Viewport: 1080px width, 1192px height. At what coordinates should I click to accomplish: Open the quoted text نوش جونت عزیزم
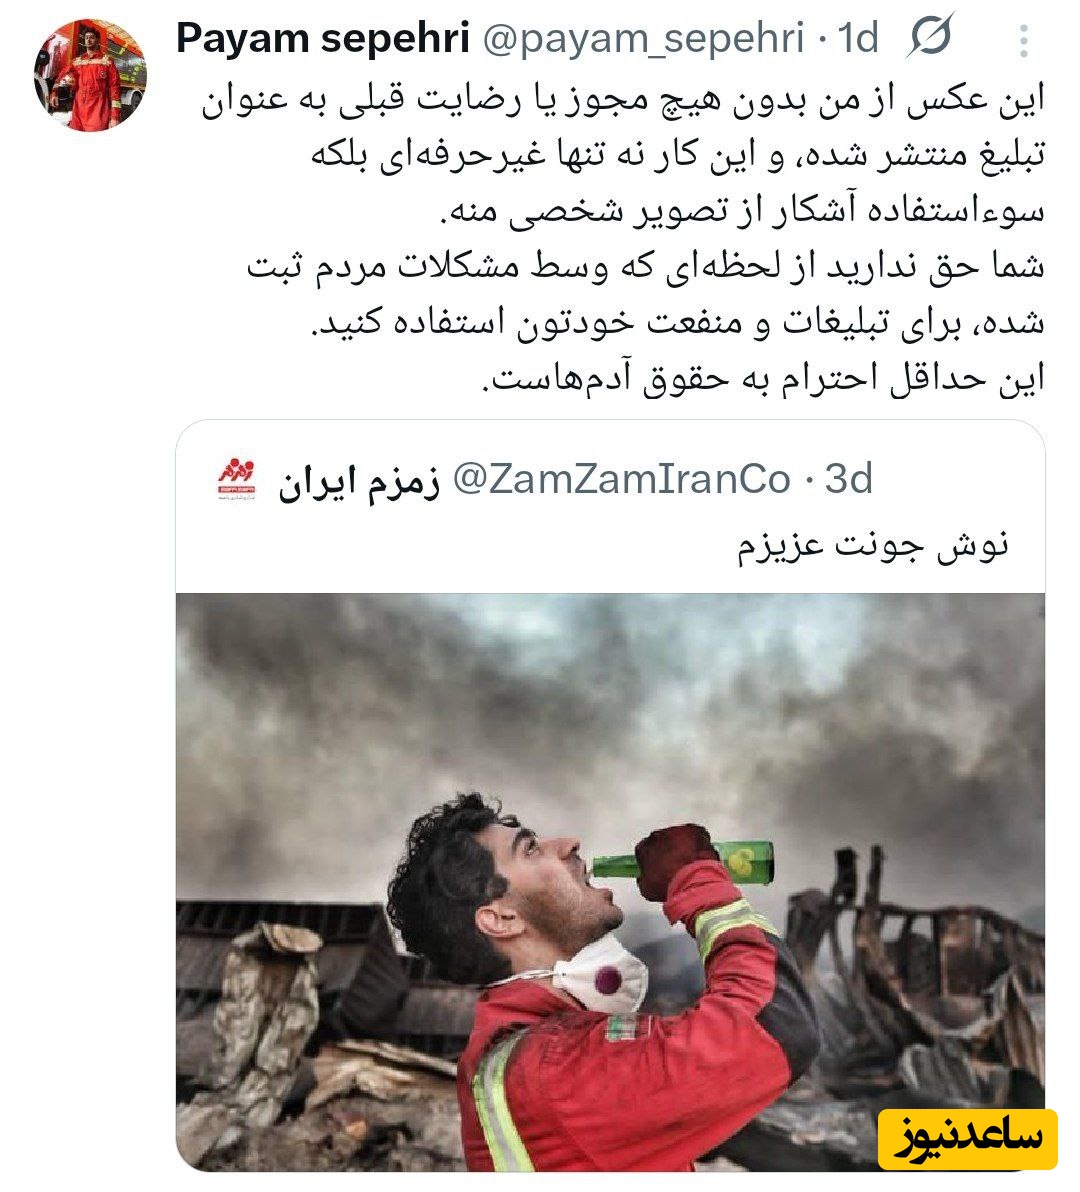point(873,546)
